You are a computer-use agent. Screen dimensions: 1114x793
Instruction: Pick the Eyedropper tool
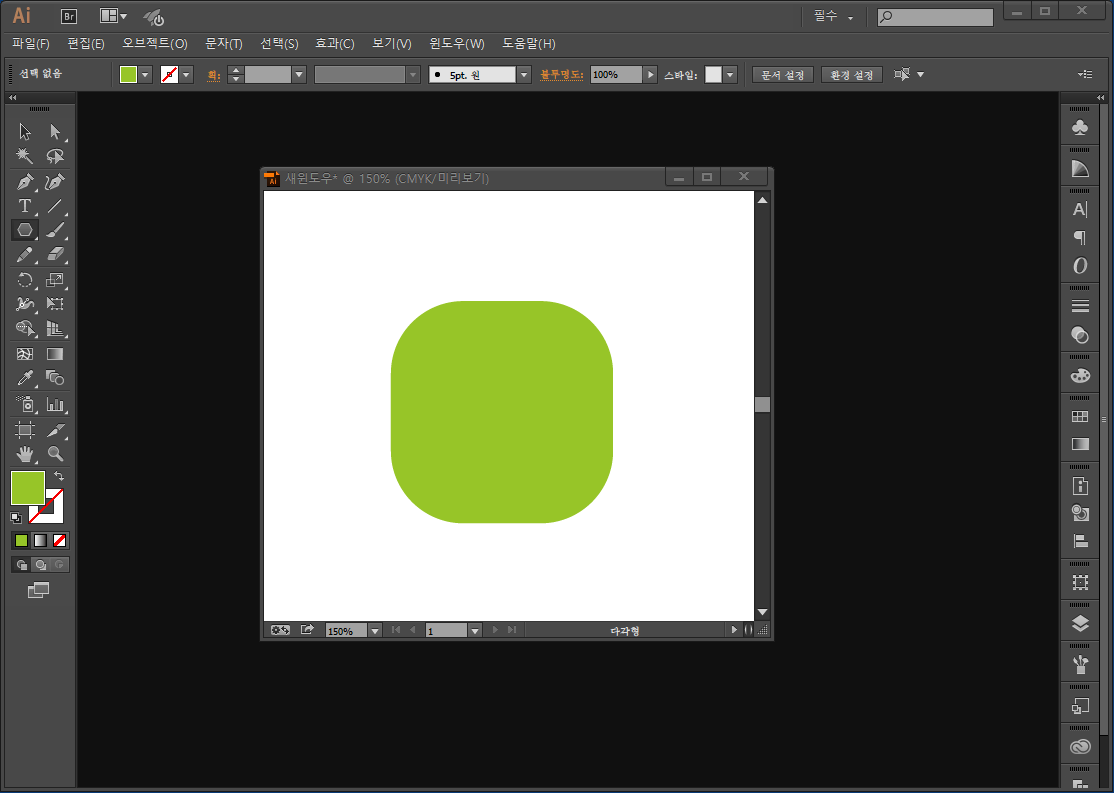[25, 379]
